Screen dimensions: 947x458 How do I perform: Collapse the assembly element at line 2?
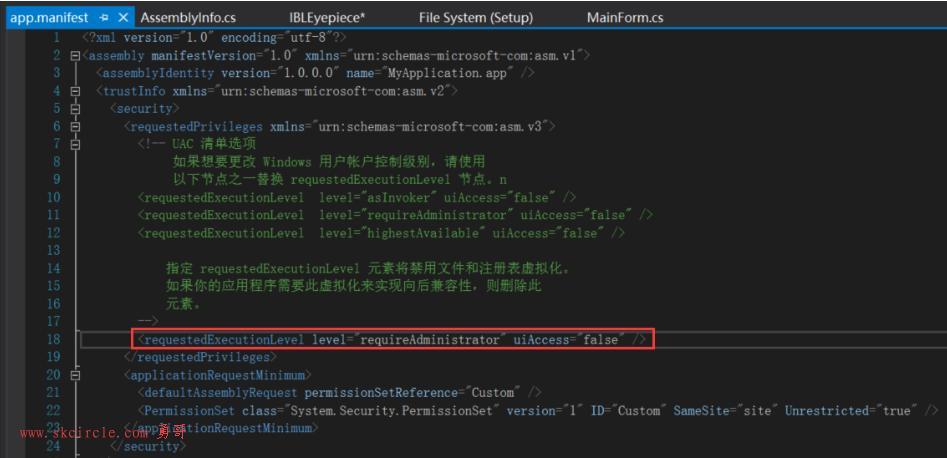tap(75, 56)
